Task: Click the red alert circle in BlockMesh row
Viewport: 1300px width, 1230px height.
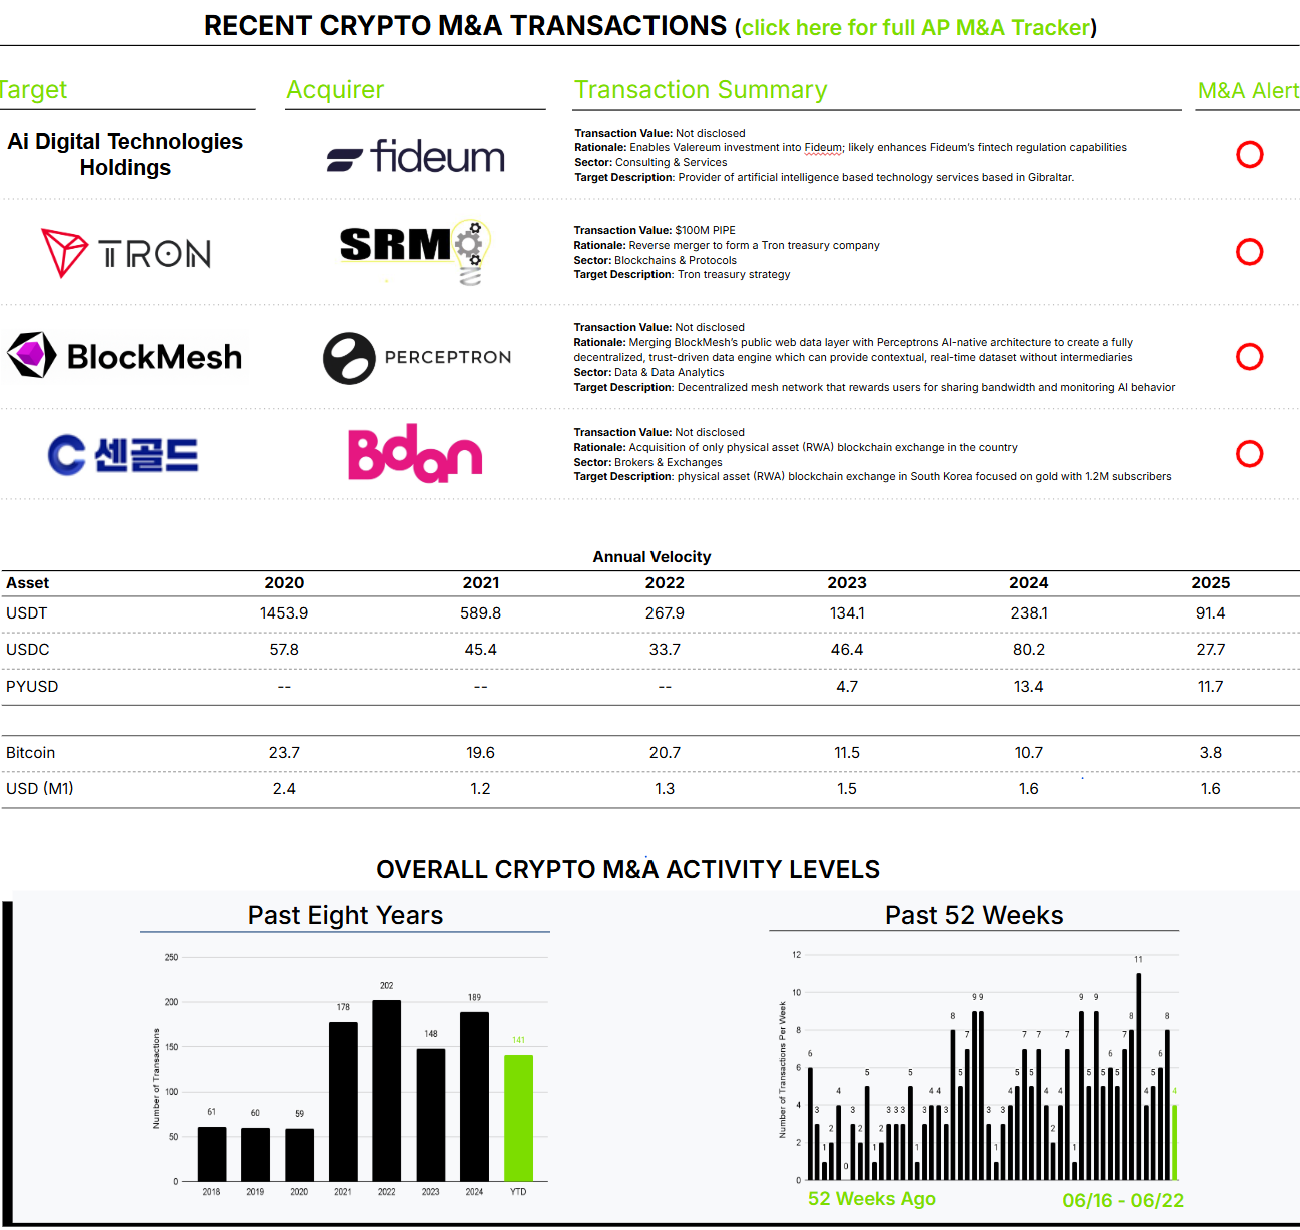Action: [1249, 357]
